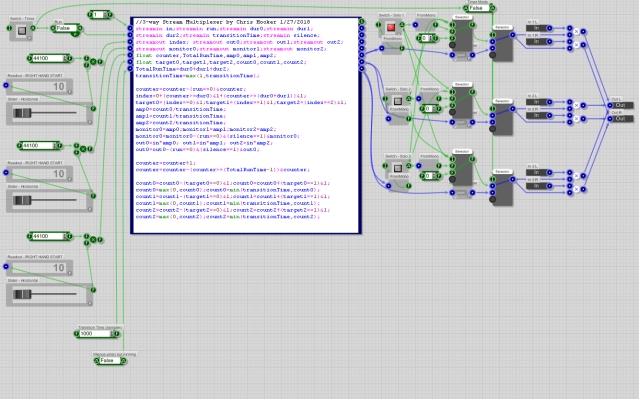The height and width of the screenshot is (399, 639).
Task: Click the Out L output module
Action: point(620,105)
